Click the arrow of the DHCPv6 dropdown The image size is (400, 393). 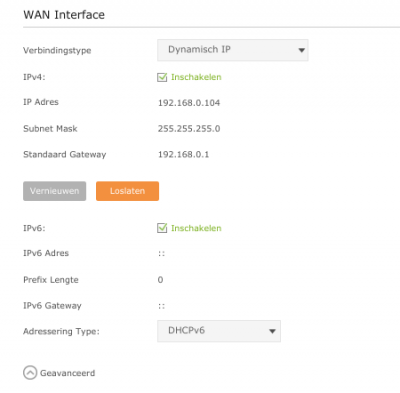coord(272,331)
